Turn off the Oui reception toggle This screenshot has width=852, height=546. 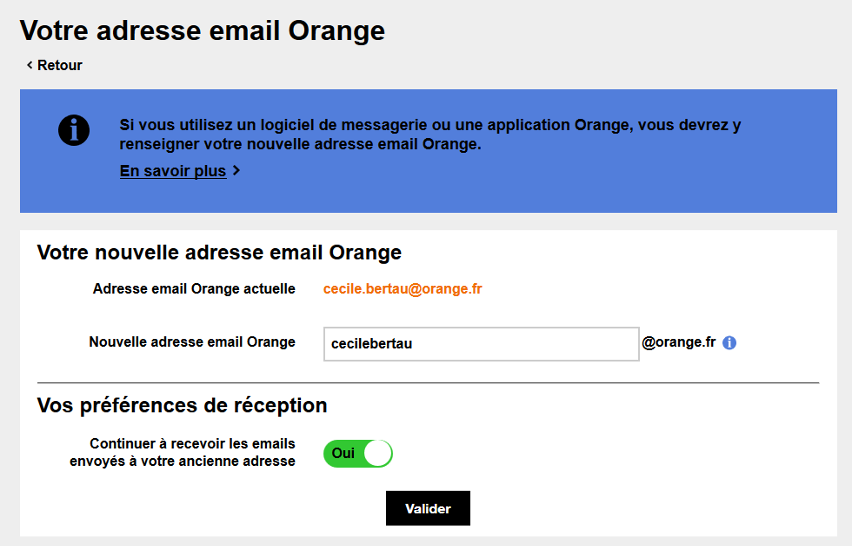(357, 453)
